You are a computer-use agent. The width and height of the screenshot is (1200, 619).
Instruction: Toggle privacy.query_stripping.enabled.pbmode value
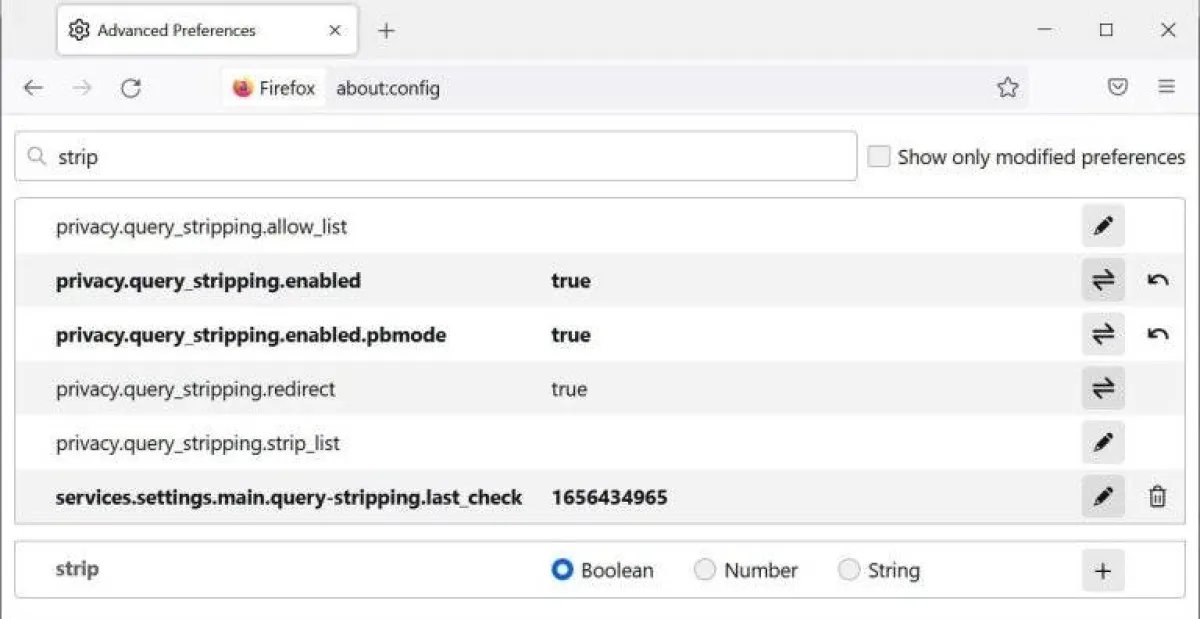pyautogui.click(x=1103, y=335)
